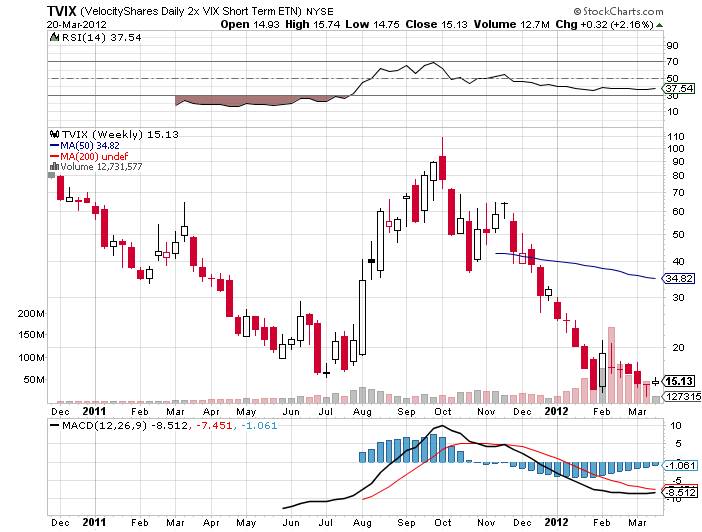
Task: Click the RSI(14) 37.54 legend text
Action: [102, 38]
